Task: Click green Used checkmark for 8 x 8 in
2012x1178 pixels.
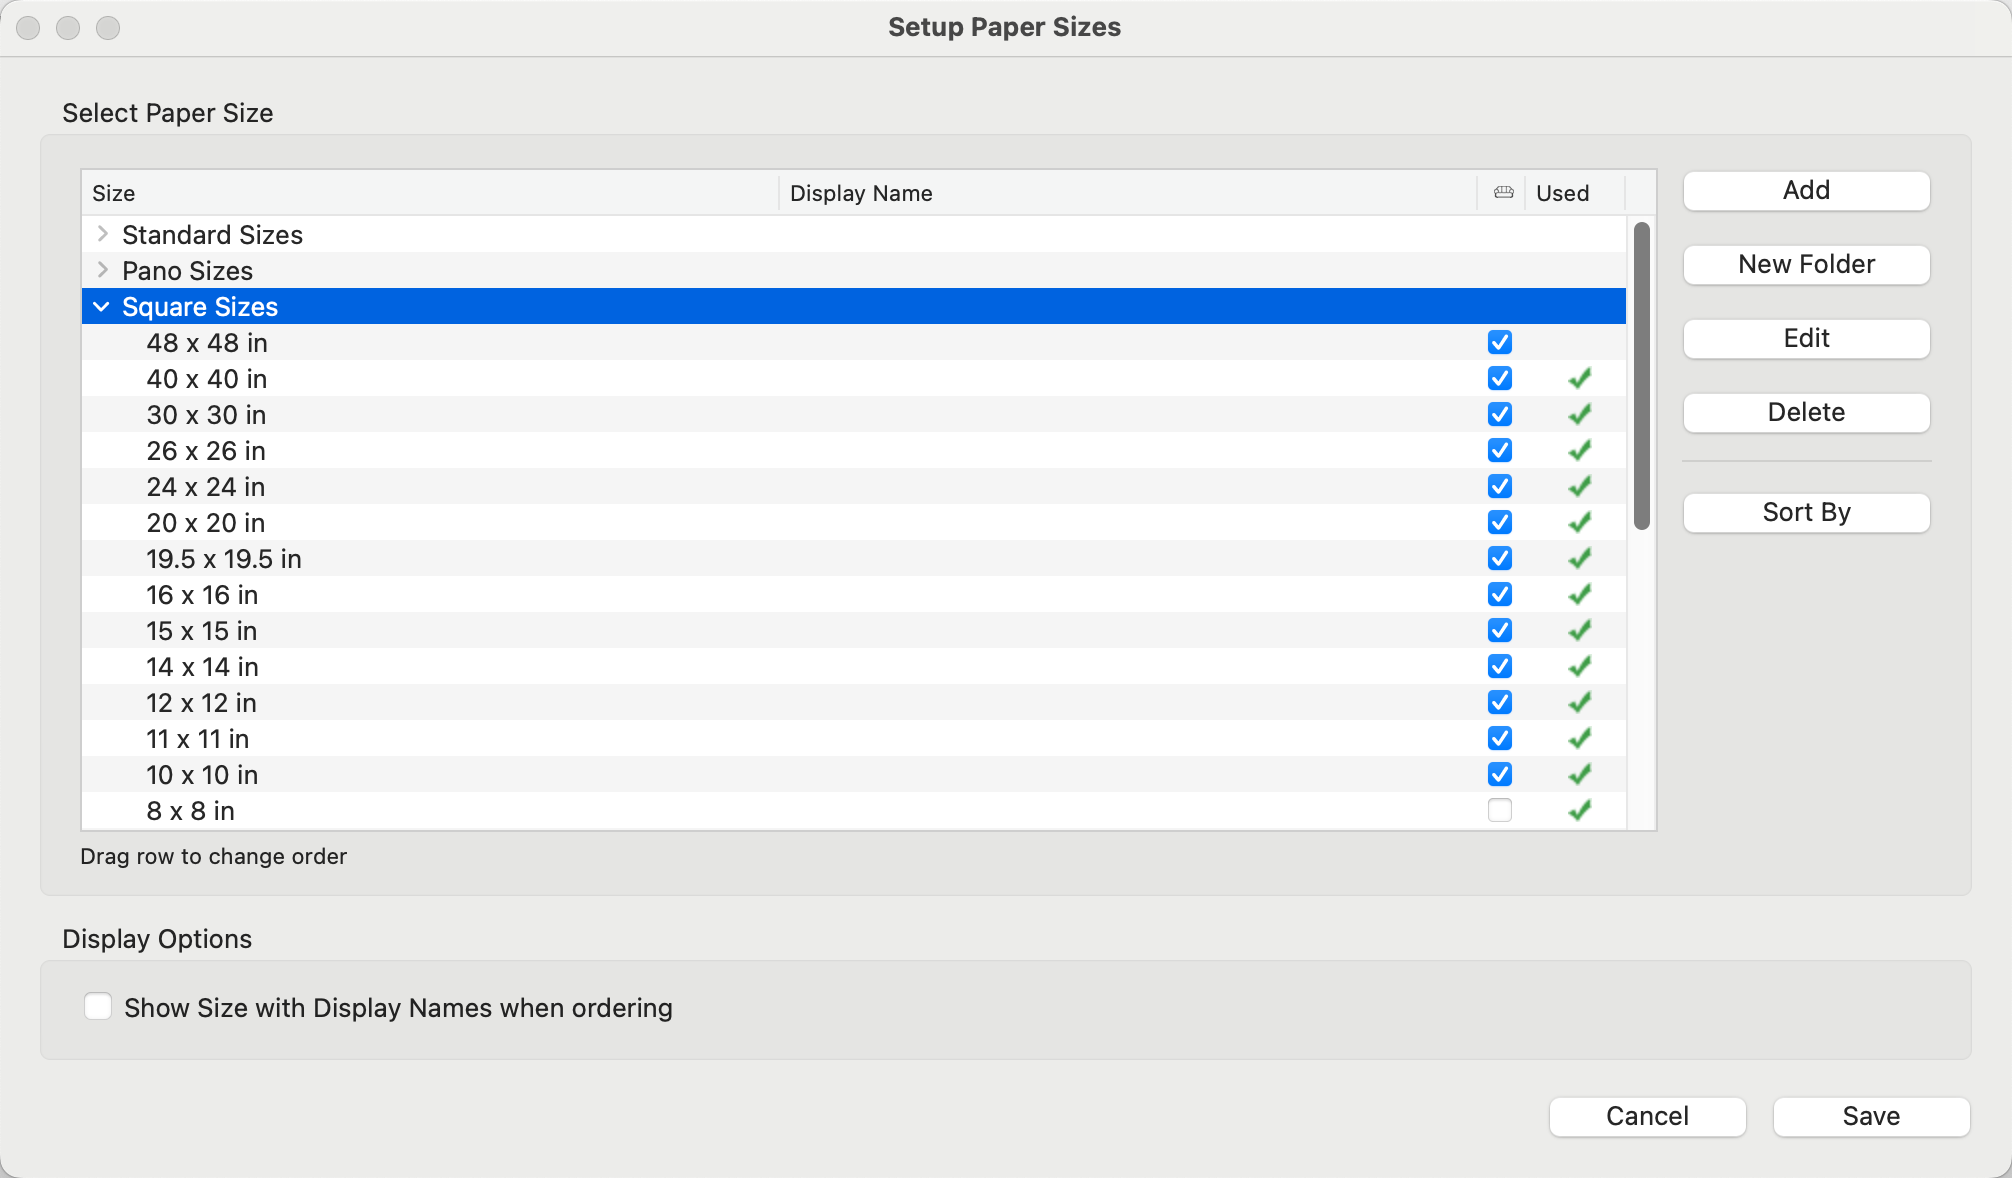Action: (1579, 811)
